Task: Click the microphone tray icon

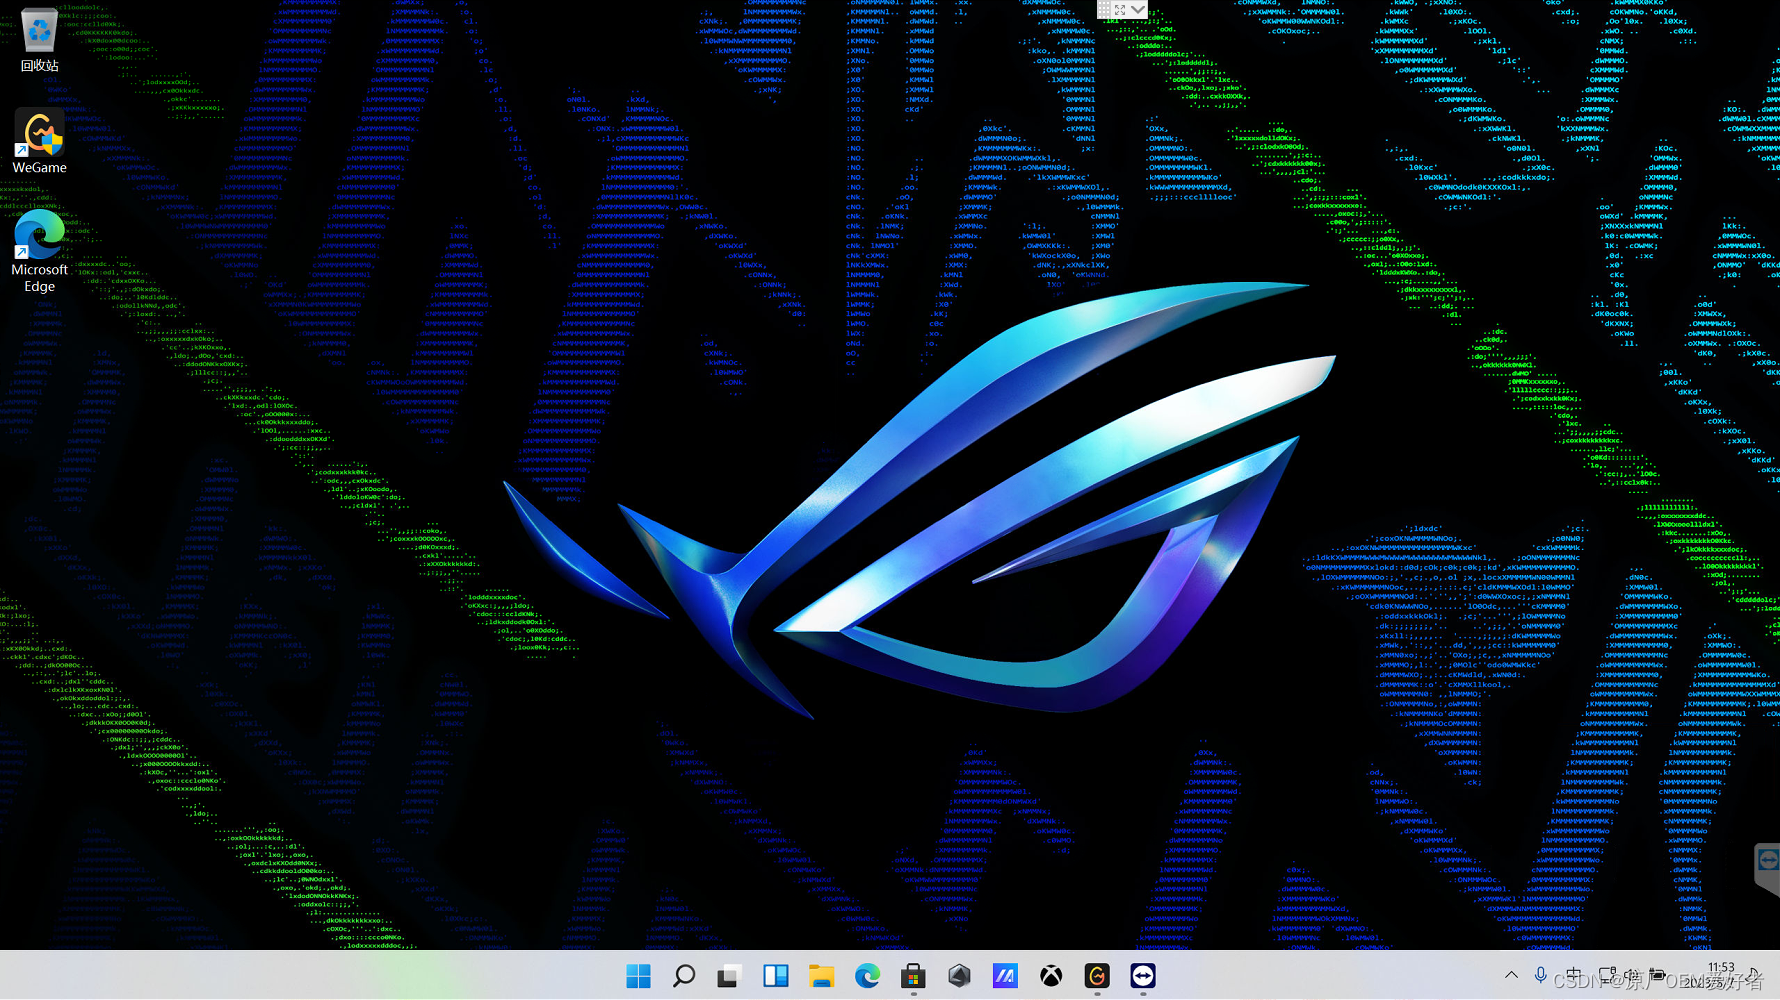Action: pos(1541,976)
